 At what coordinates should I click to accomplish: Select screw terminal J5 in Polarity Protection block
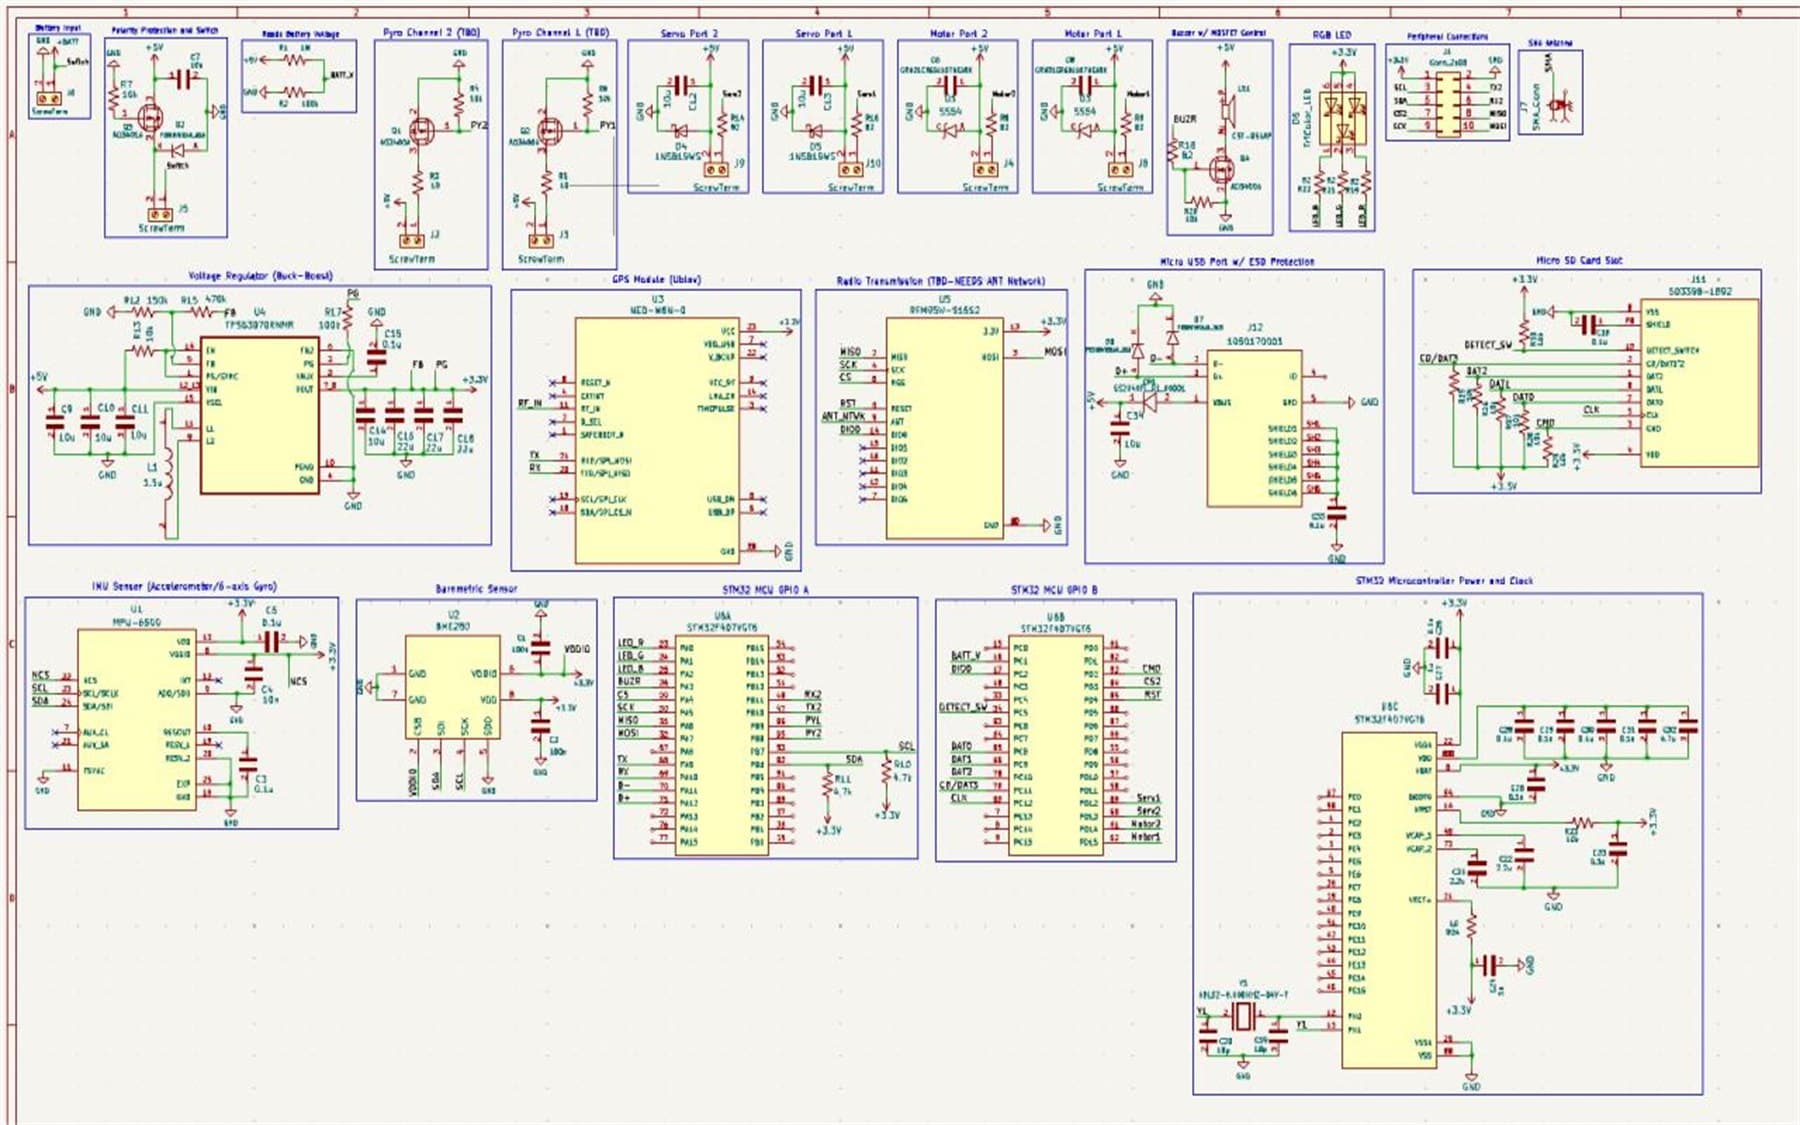[160, 214]
